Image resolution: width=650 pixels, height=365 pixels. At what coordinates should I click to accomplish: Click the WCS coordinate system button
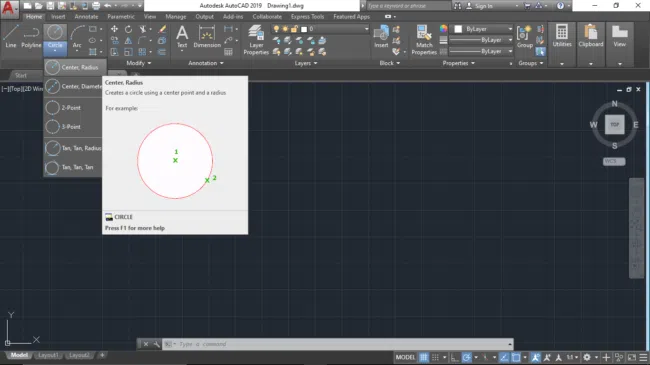pyautogui.click(x=614, y=161)
